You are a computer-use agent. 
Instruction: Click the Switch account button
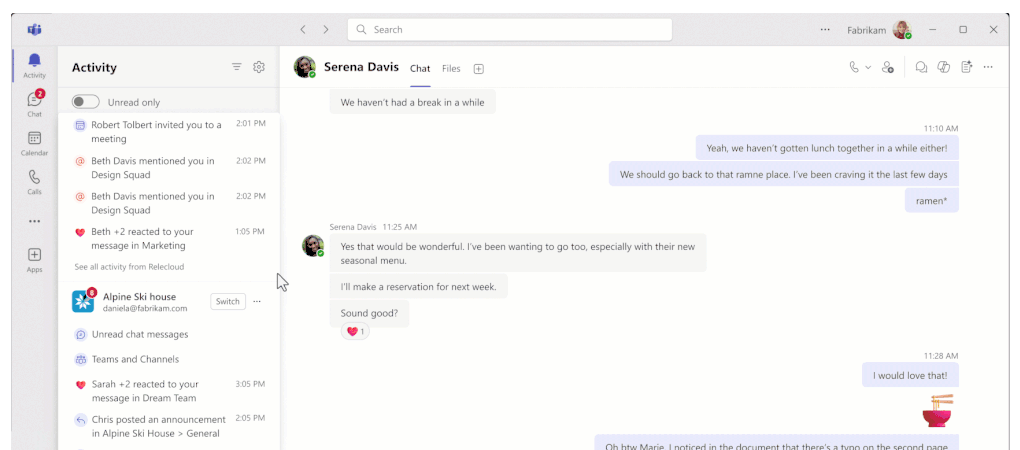coord(228,301)
